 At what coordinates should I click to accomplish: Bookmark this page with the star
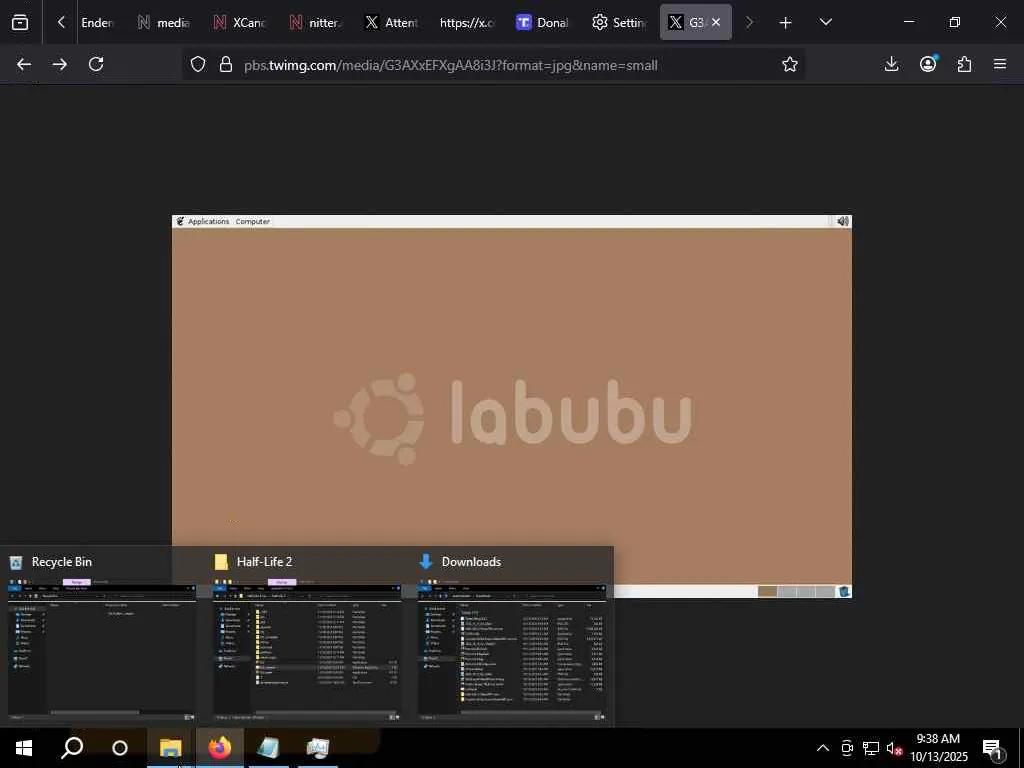(790, 64)
